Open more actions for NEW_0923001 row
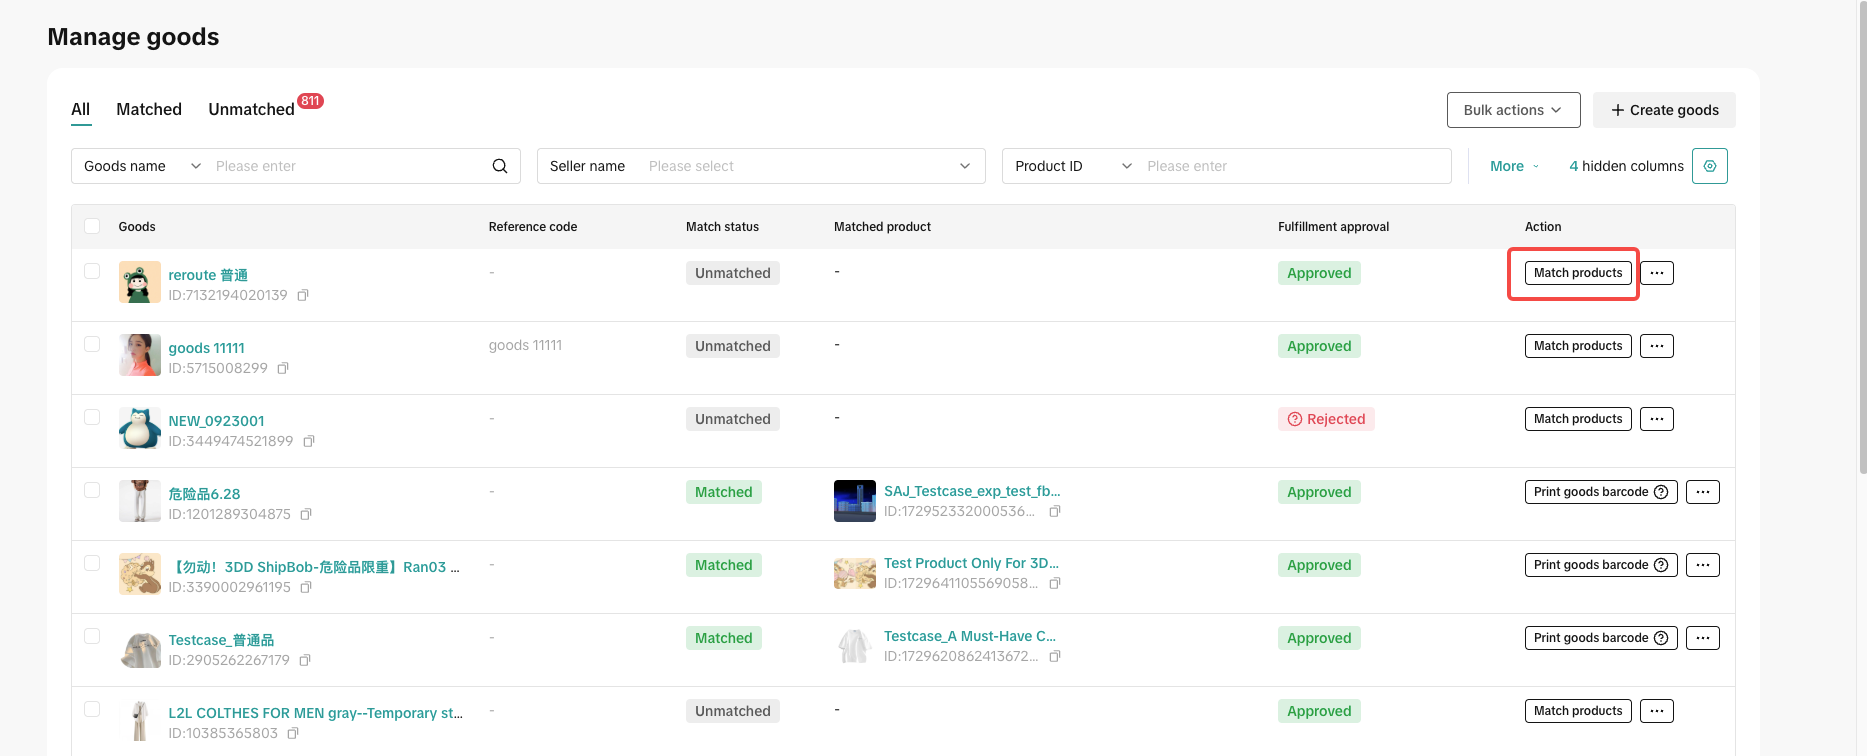Screen dimensions: 1867x756 point(1656,419)
